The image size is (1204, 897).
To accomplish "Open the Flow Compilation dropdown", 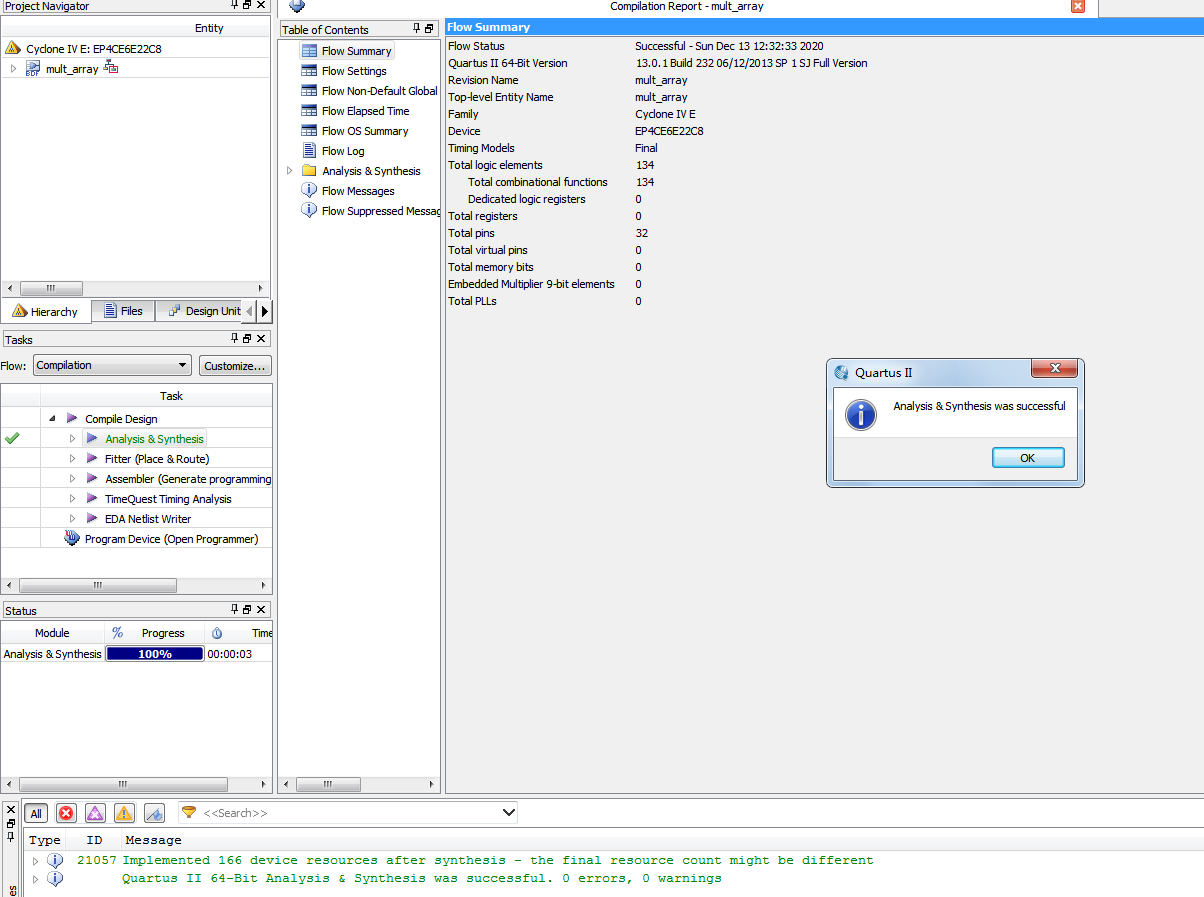I will [x=112, y=366].
